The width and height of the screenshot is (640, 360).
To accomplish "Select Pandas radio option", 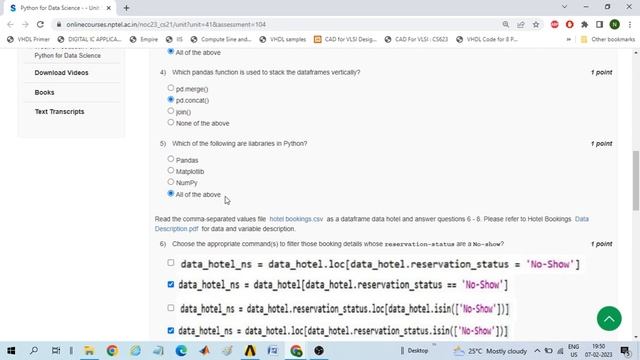I will [171, 159].
